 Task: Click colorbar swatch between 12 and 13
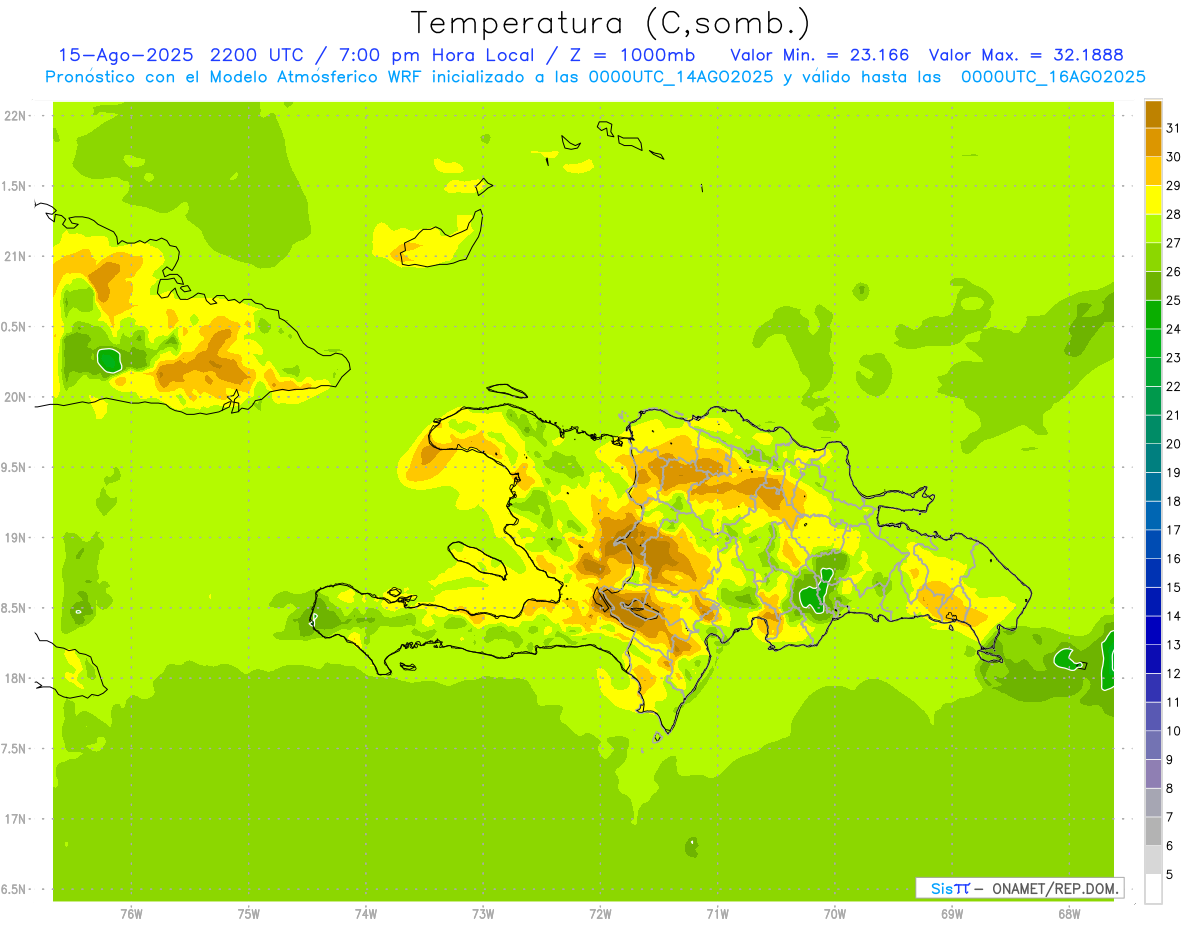pos(1153,659)
